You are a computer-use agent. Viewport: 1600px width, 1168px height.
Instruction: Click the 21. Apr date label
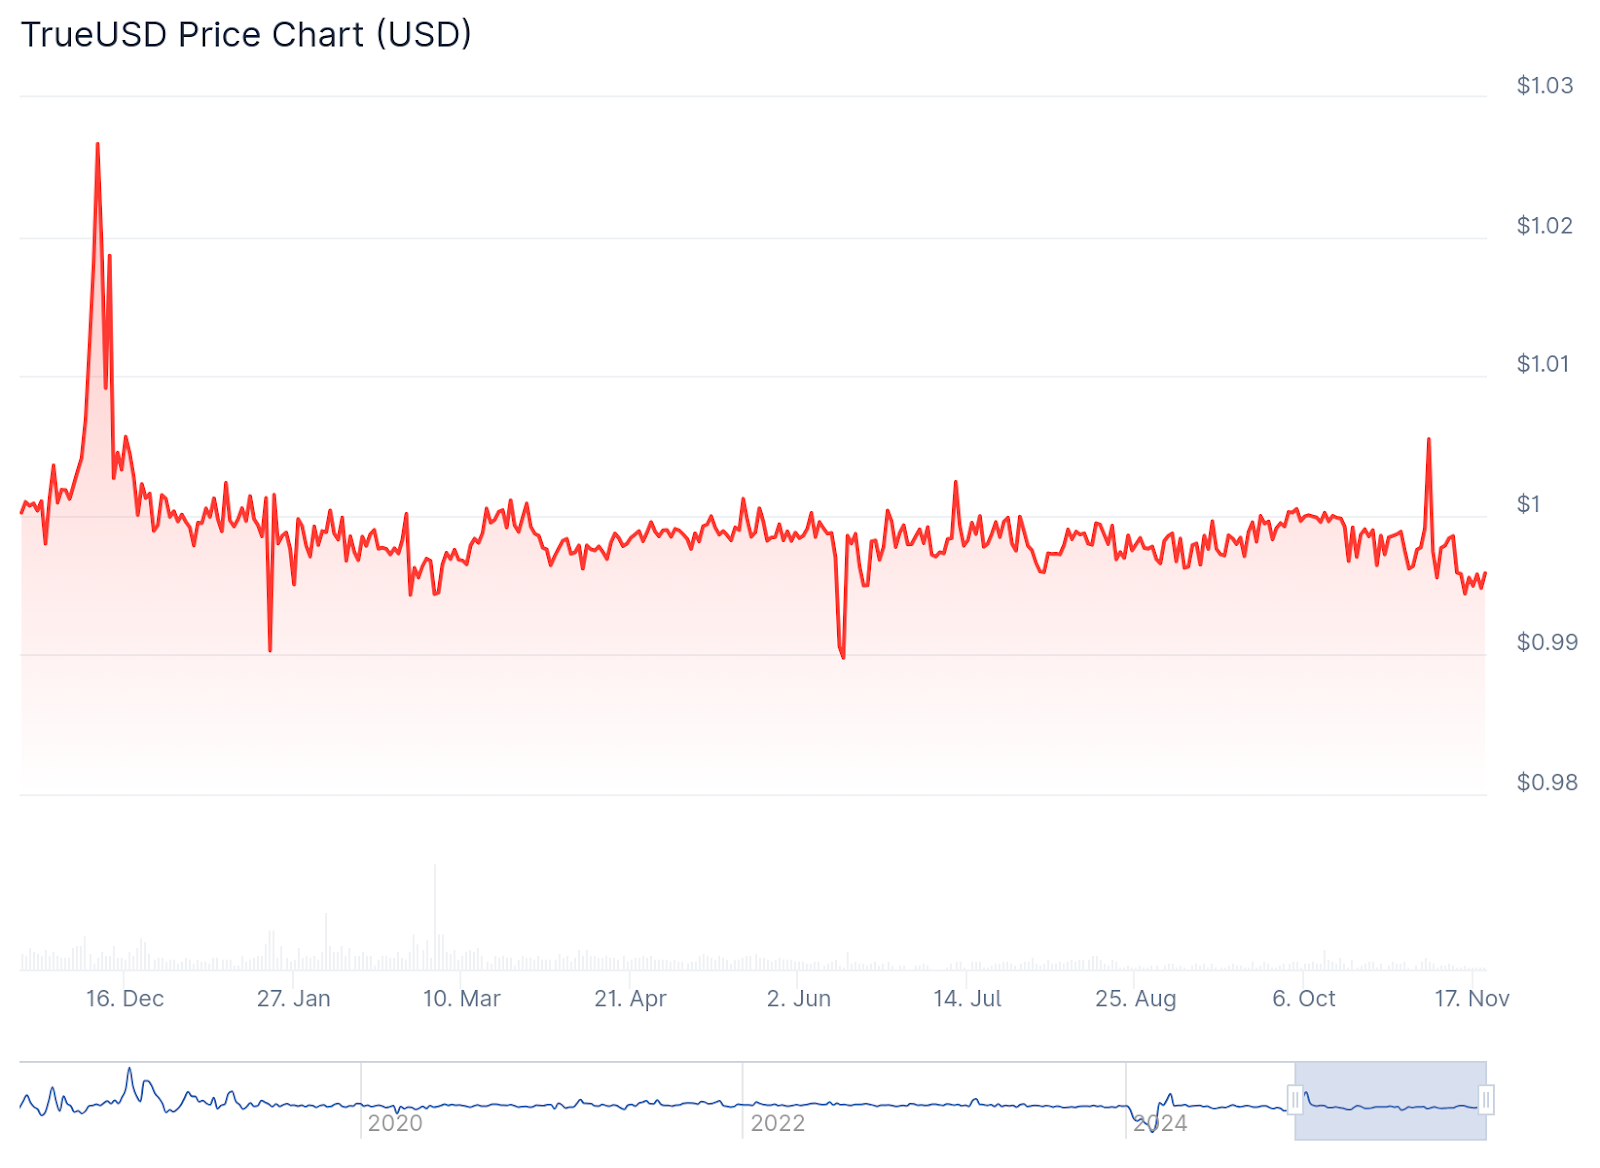630,998
